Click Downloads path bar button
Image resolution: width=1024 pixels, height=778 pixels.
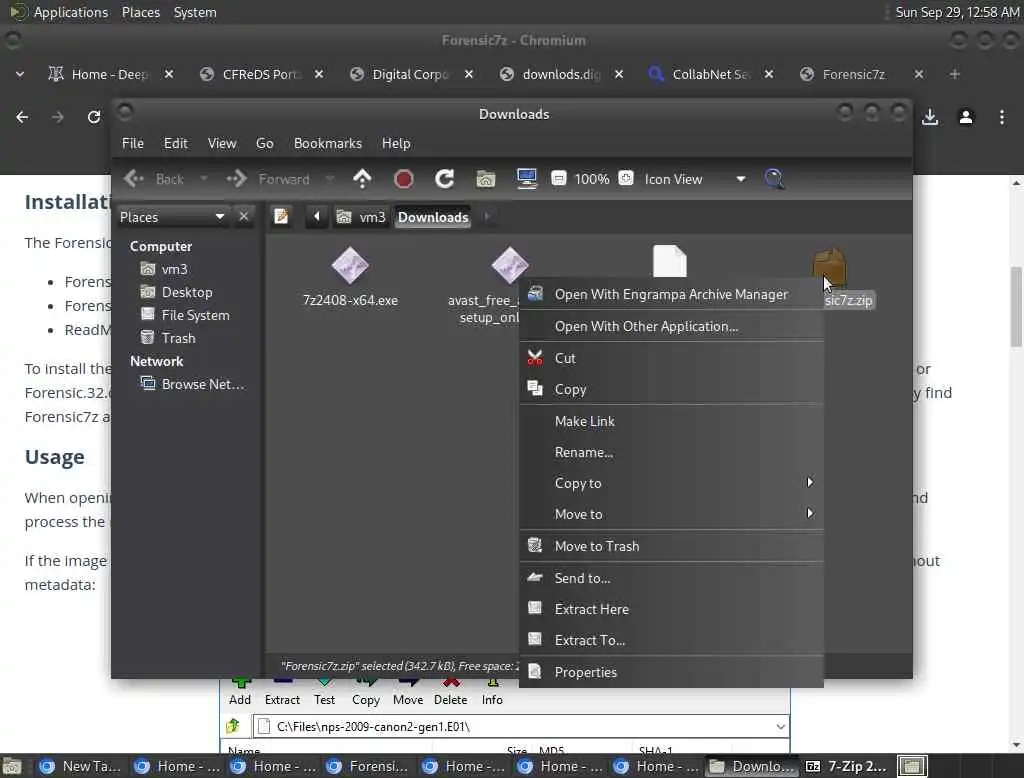point(433,217)
